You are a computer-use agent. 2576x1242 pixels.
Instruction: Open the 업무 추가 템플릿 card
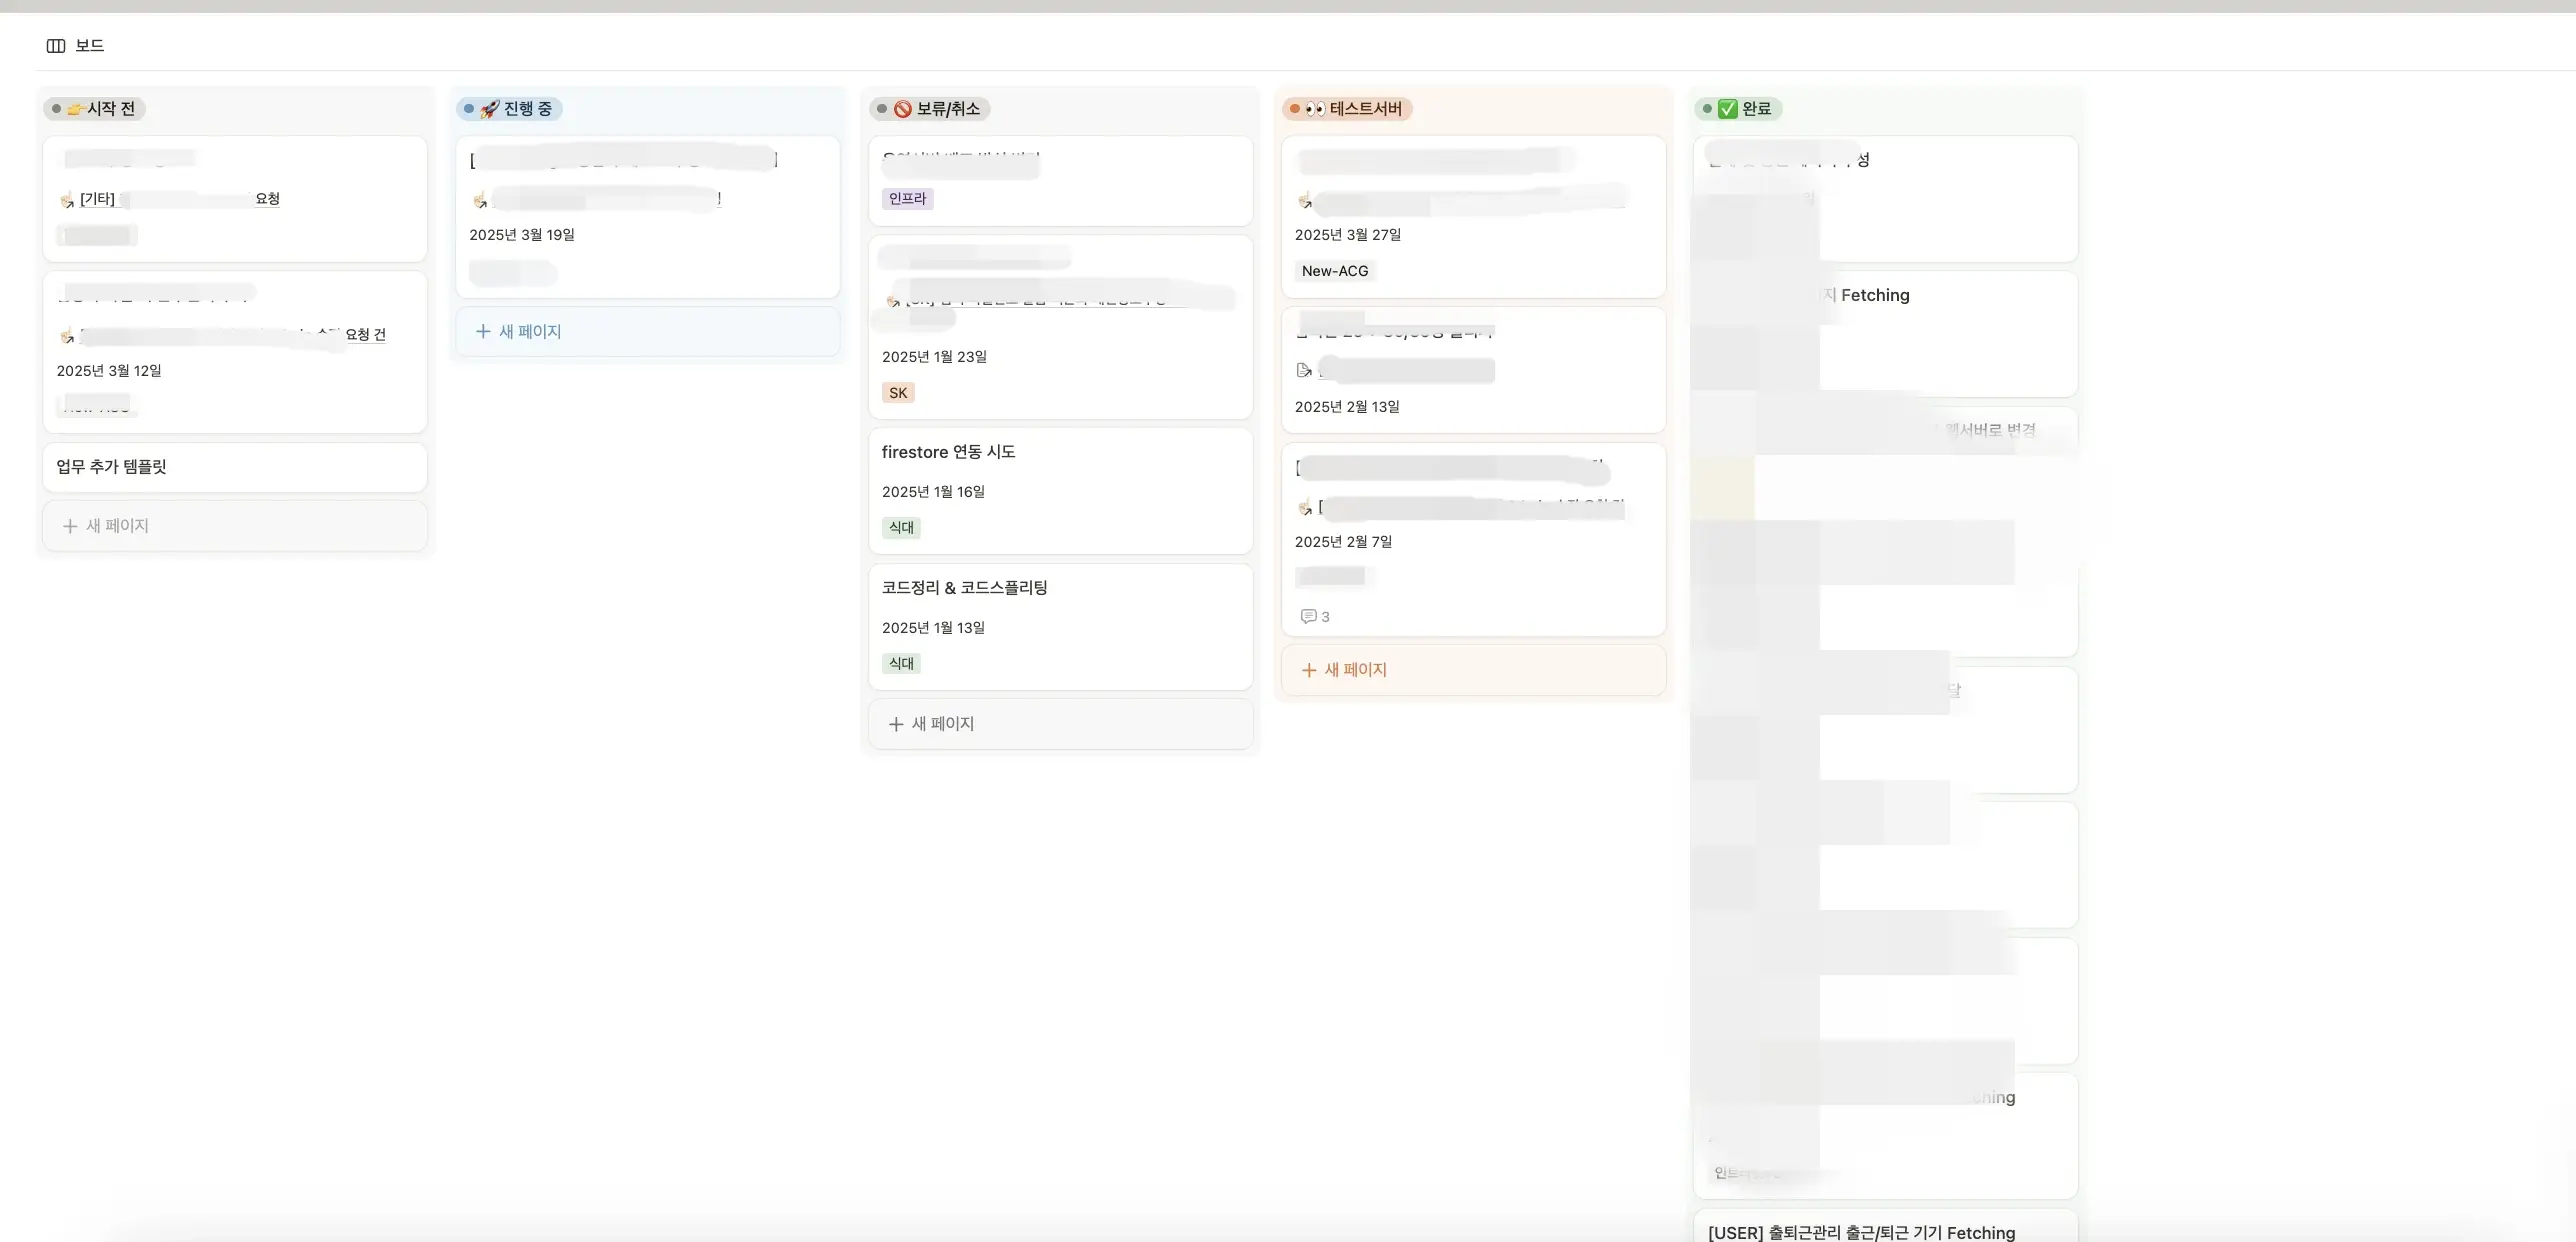coord(111,467)
